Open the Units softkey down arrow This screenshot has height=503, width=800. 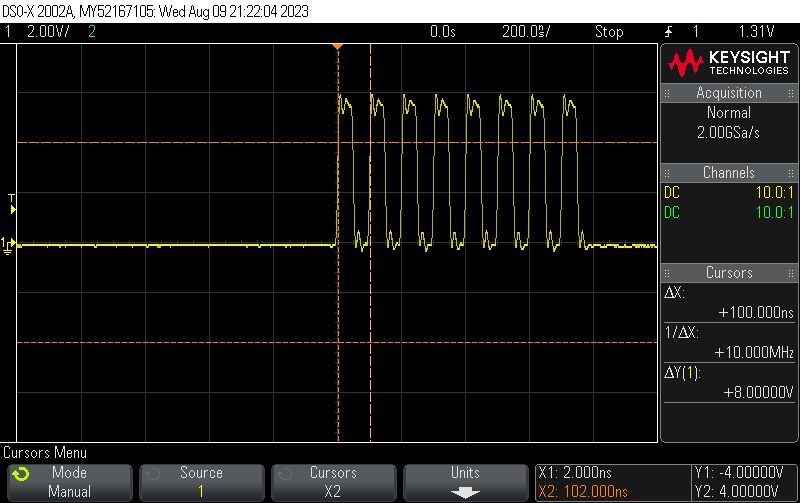(x=465, y=493)
